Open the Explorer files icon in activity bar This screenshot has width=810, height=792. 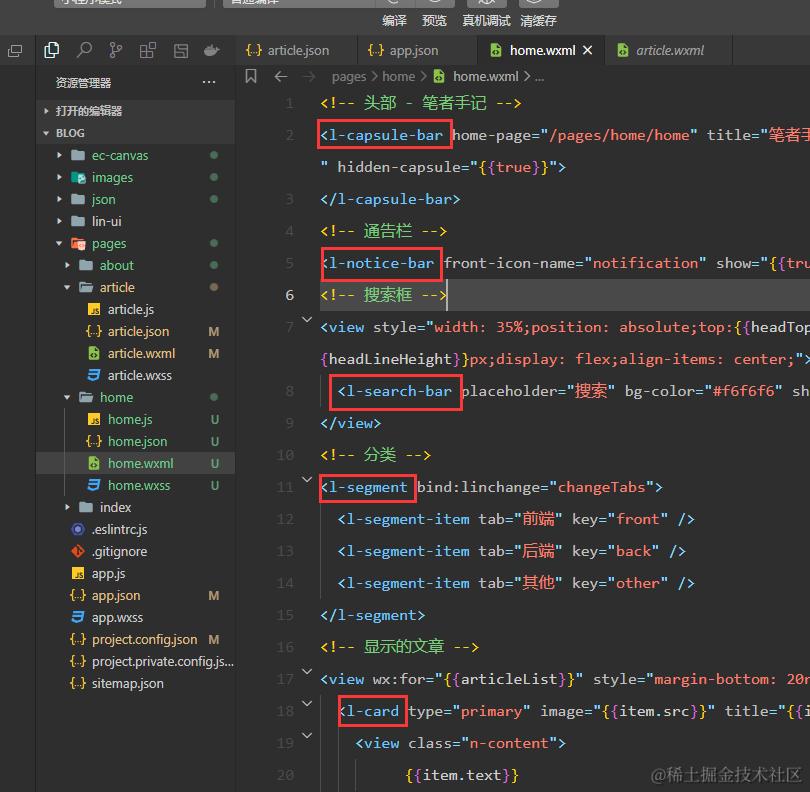coord(52,50)
